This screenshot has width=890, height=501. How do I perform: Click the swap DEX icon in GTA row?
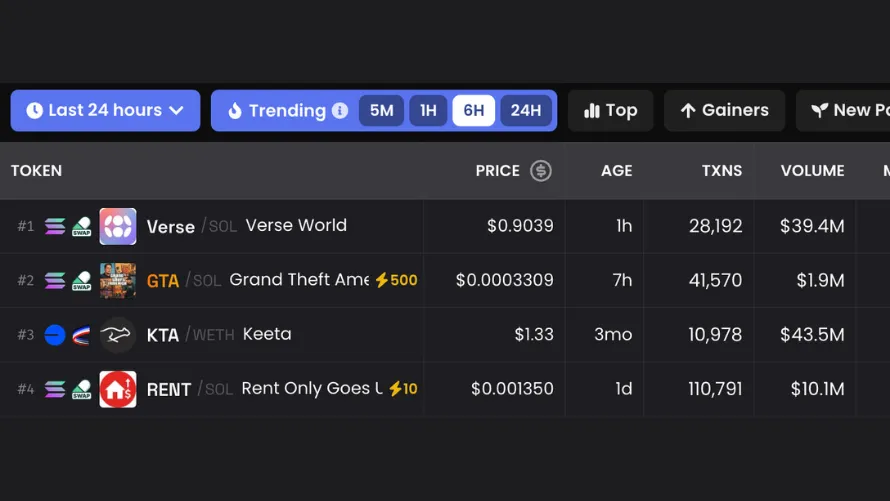82,280
